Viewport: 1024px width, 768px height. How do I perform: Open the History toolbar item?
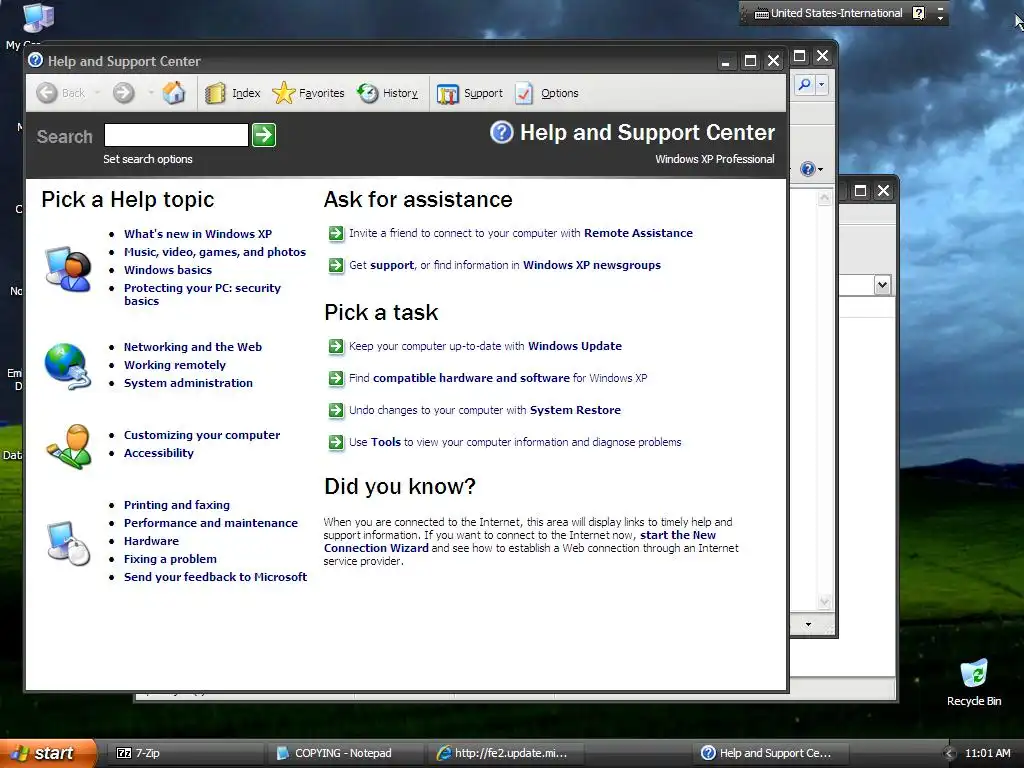point(388,93)
